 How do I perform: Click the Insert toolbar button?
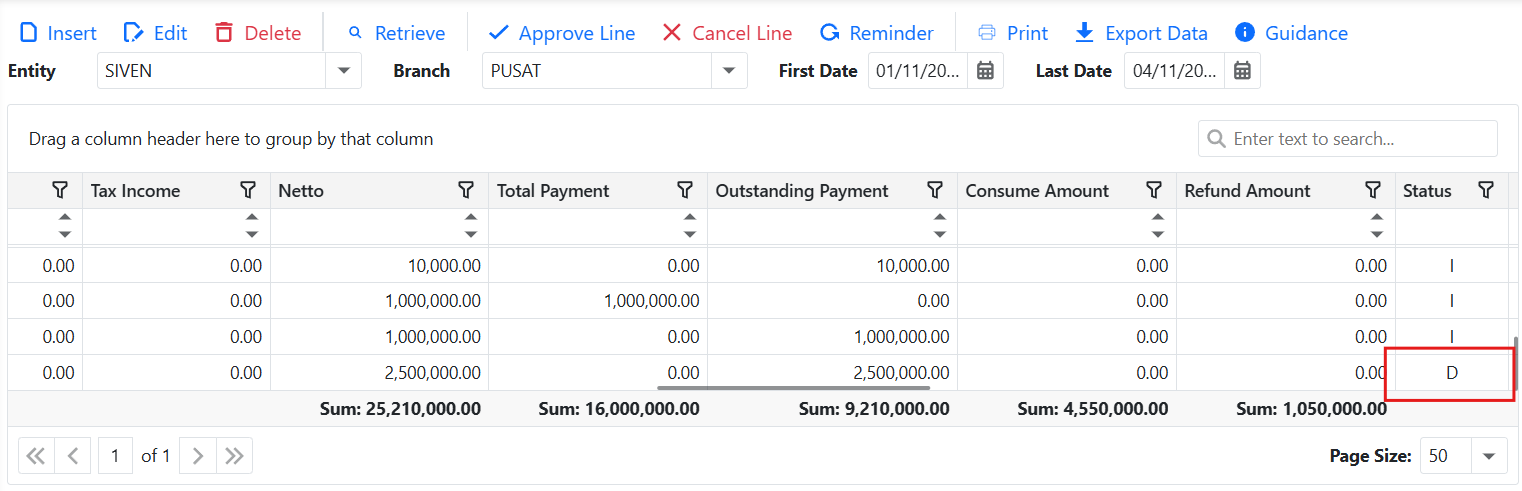tap(58, 33)
